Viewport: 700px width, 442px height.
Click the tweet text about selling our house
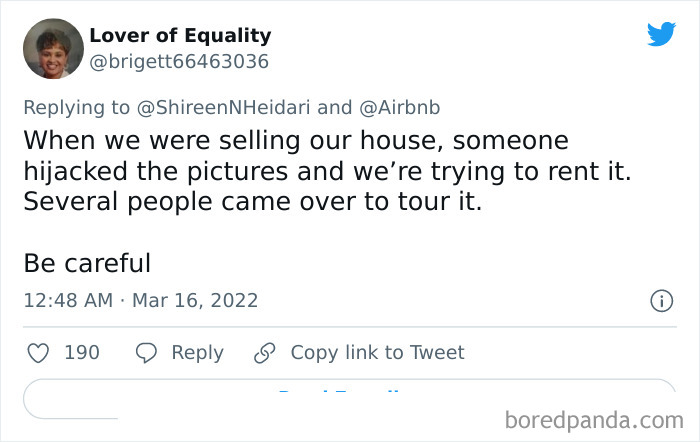point(326,170)
